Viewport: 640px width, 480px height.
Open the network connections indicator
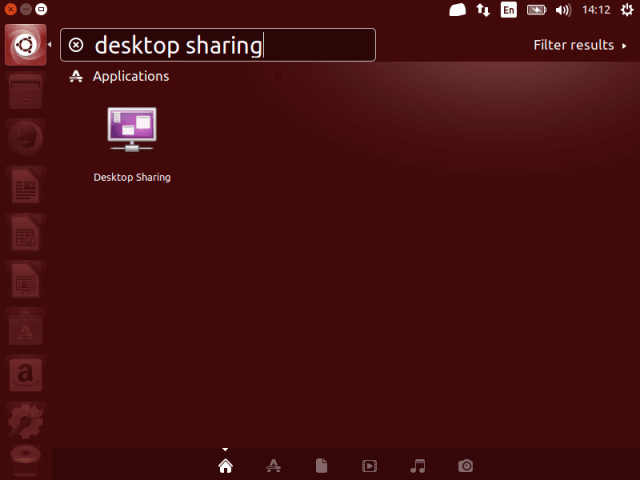click(x=483, y=10)
